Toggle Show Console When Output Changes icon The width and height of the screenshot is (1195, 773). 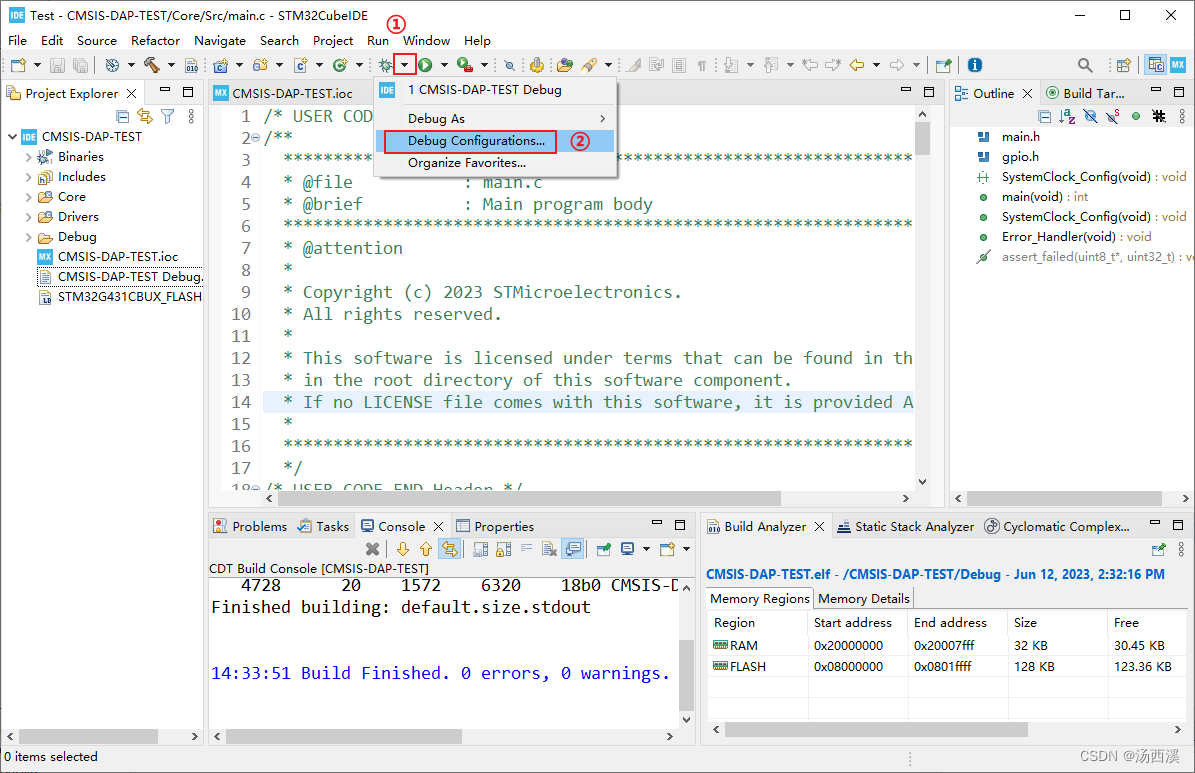click(572, 549)
